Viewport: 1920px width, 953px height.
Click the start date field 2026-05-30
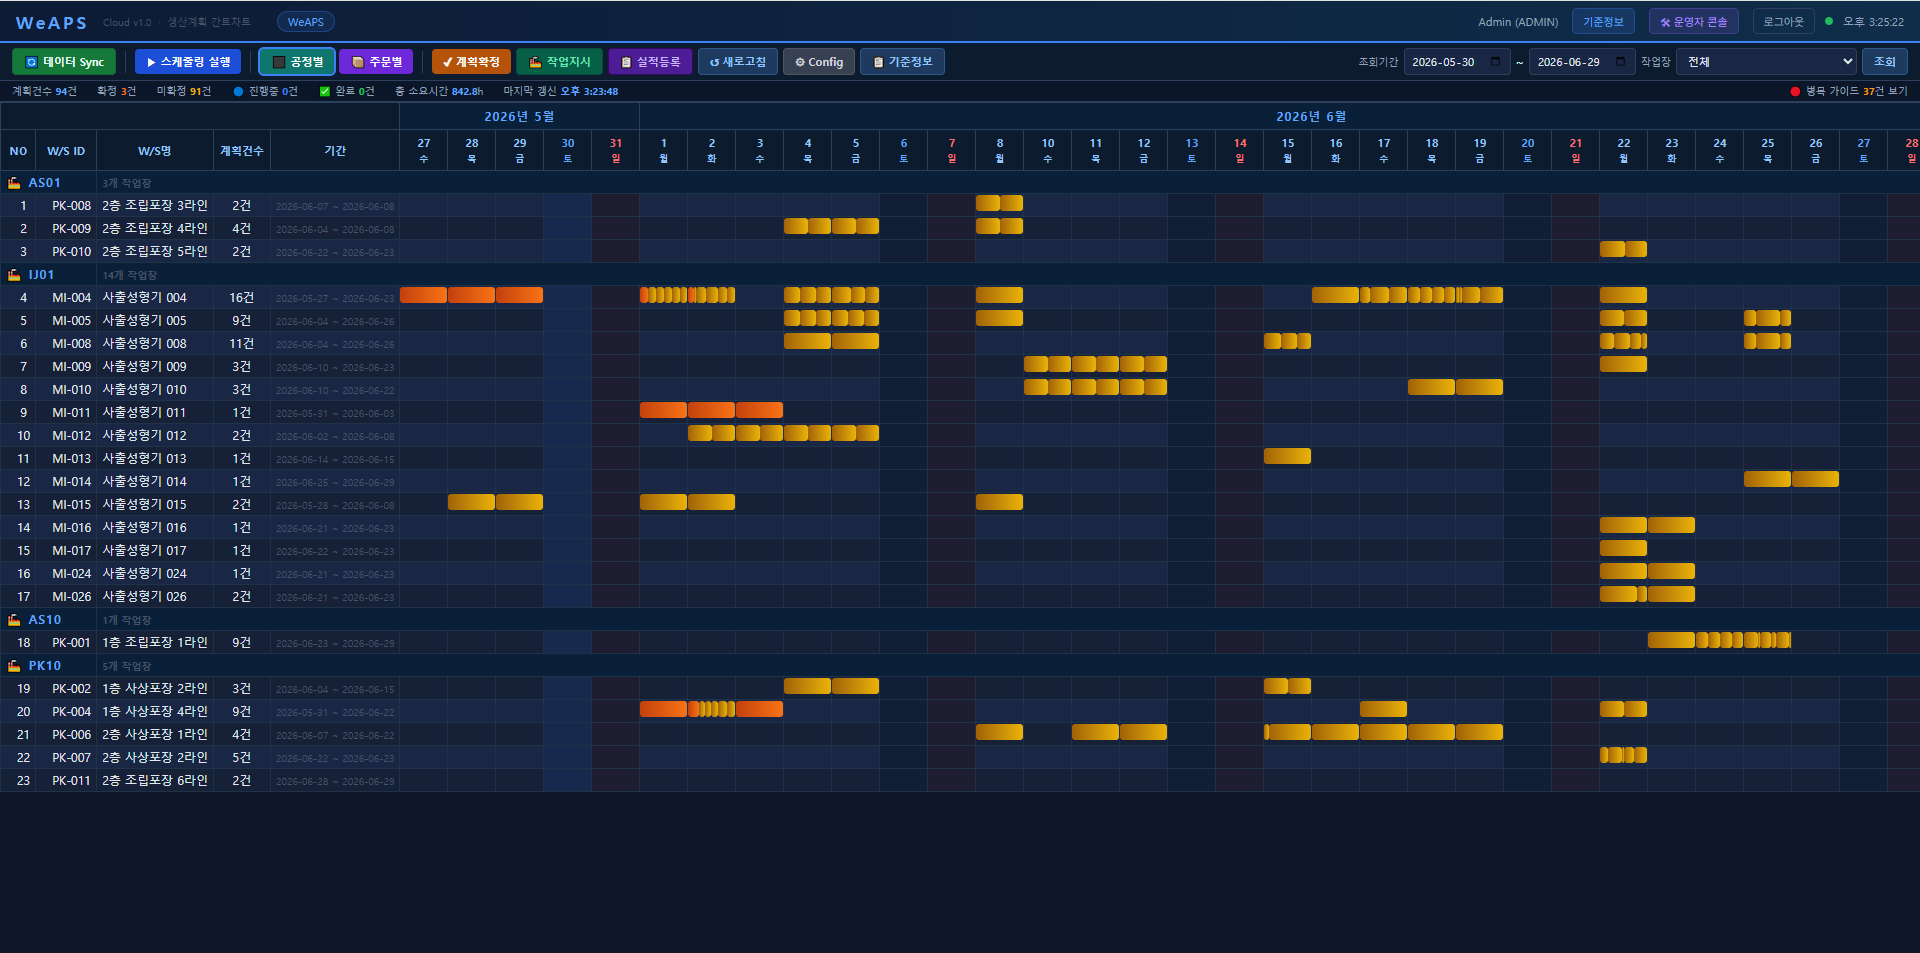pyautogui.click(x=1457, y=62)
